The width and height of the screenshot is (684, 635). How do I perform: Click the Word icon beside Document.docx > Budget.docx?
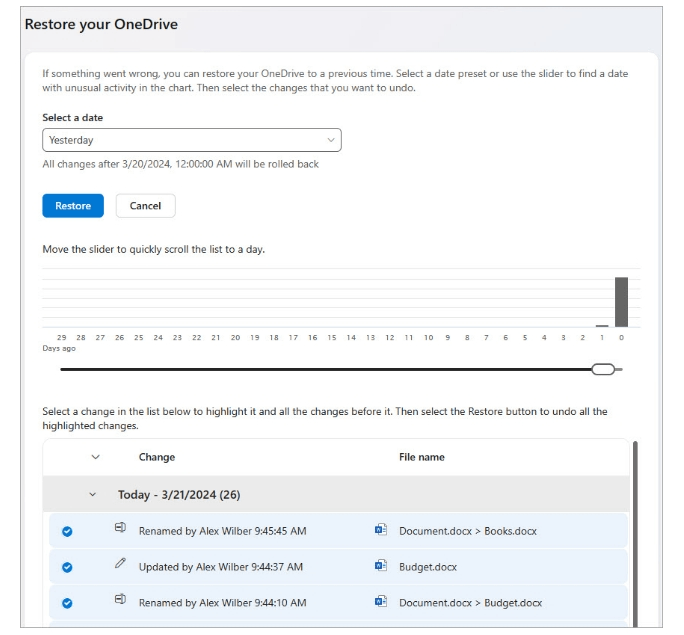tap(381, 601)
